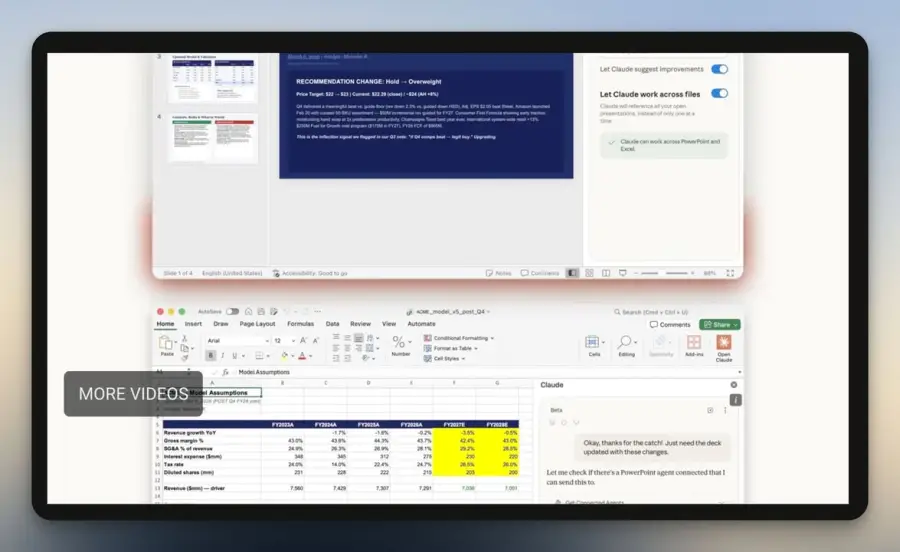Click the Revenue growth YoY row label
This screenshot has height=552, width=900.
190,433
